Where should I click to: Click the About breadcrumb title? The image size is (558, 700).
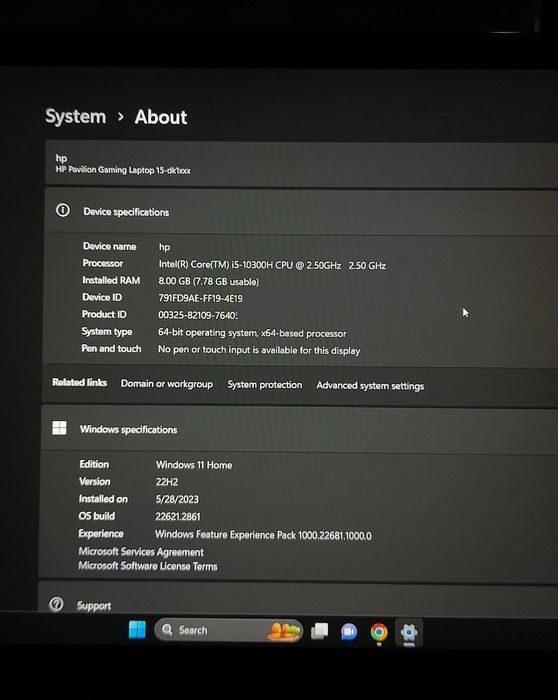pos(161,117)
